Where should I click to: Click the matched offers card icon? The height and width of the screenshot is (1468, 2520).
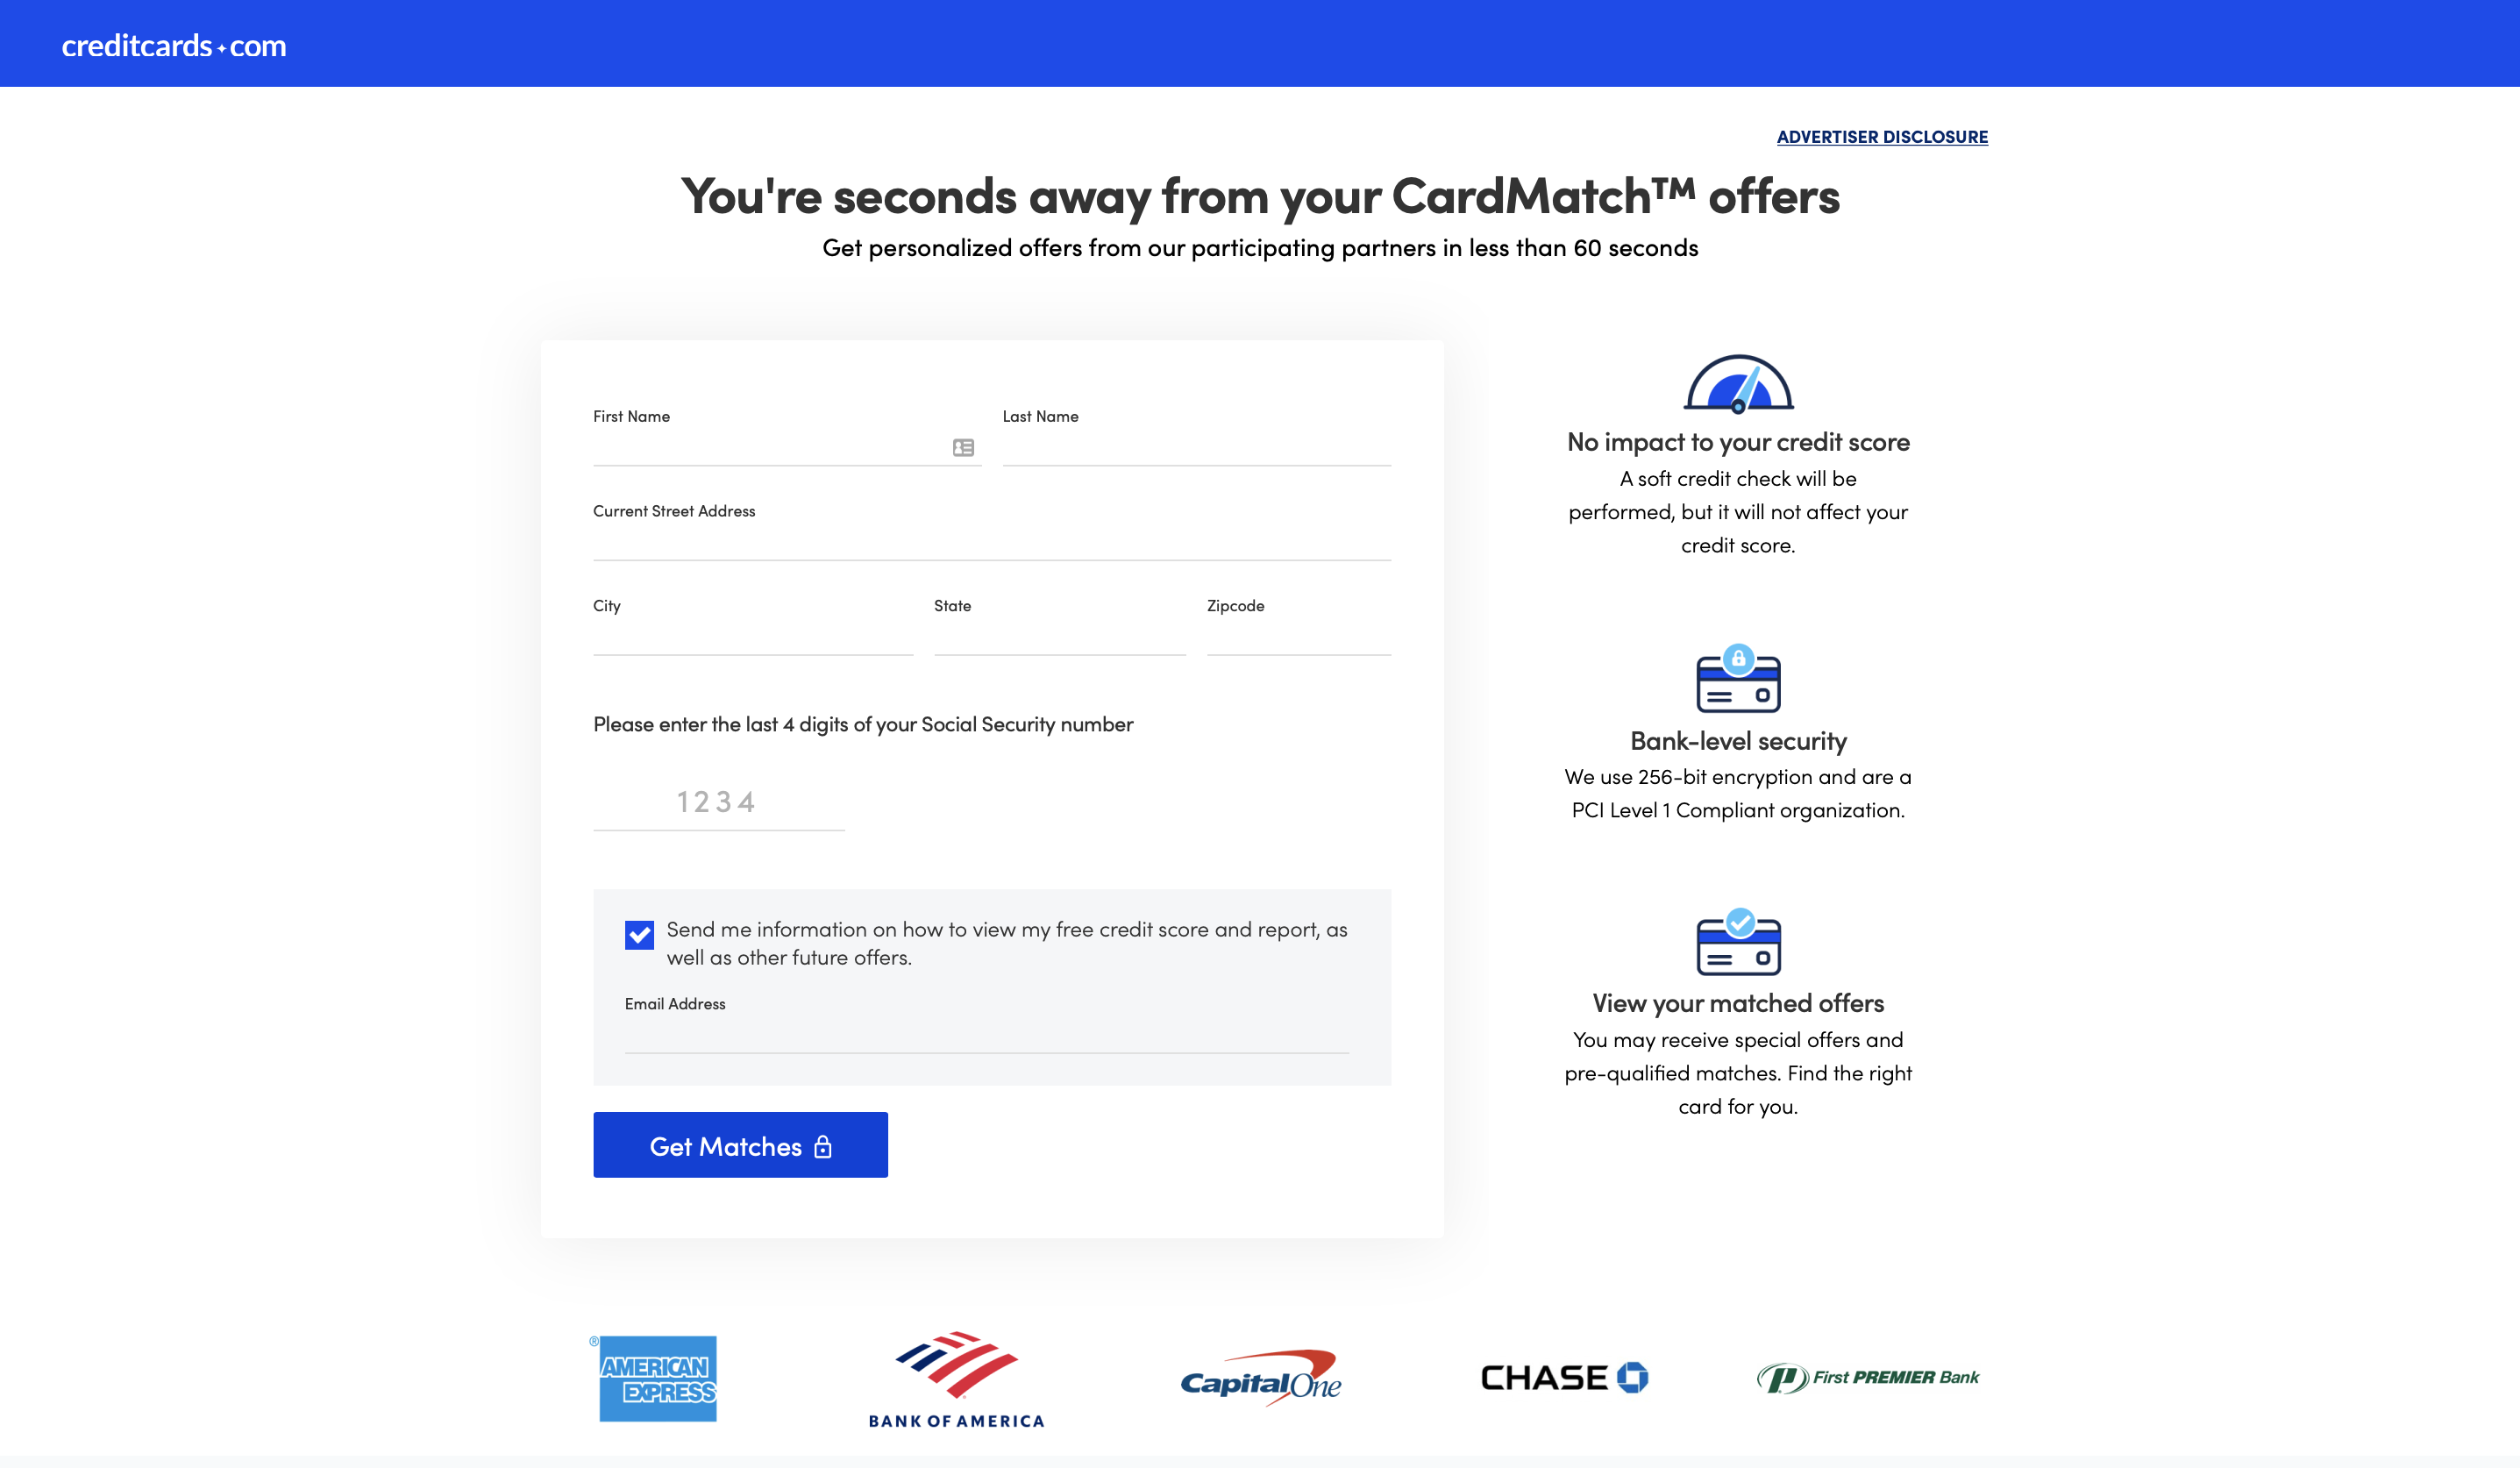(x=1738, y=944)
